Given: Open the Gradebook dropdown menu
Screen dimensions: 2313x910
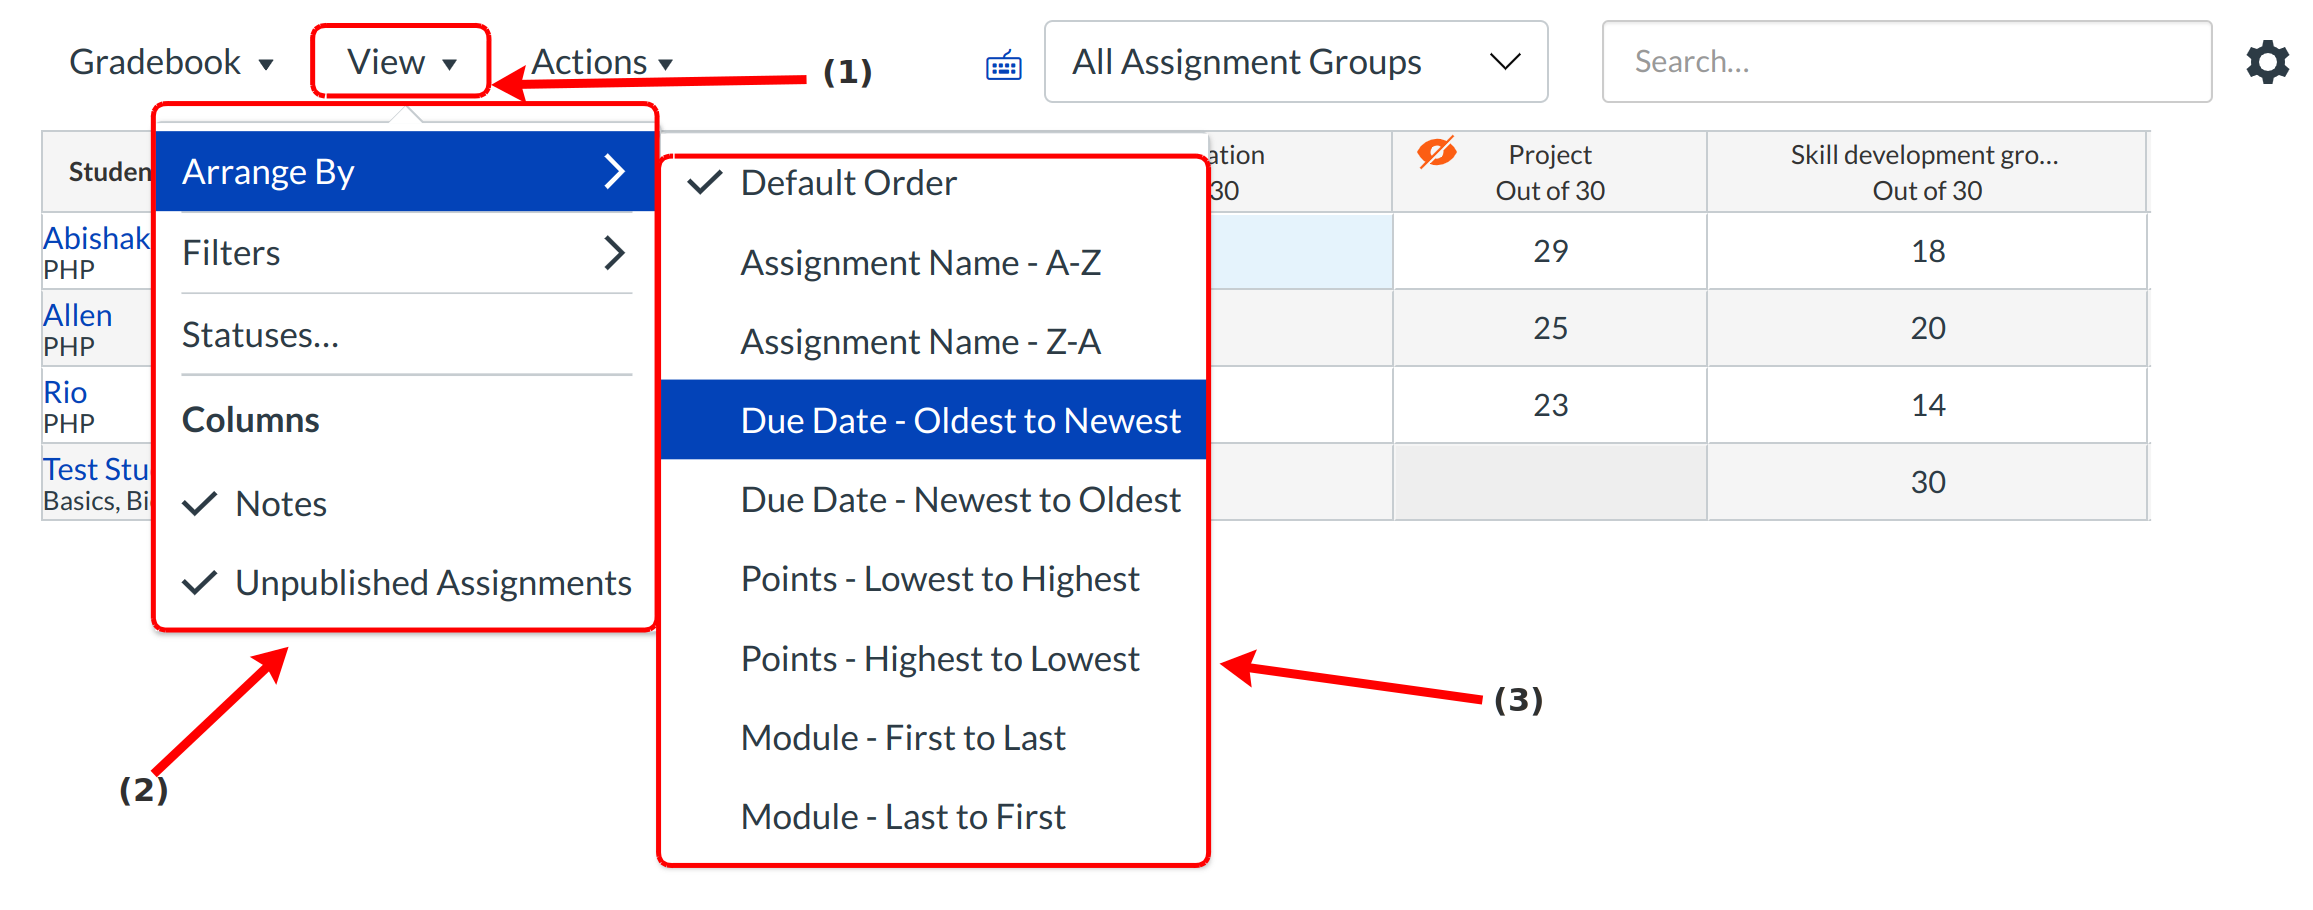Looking at the screenshot, I should point(170,62).
